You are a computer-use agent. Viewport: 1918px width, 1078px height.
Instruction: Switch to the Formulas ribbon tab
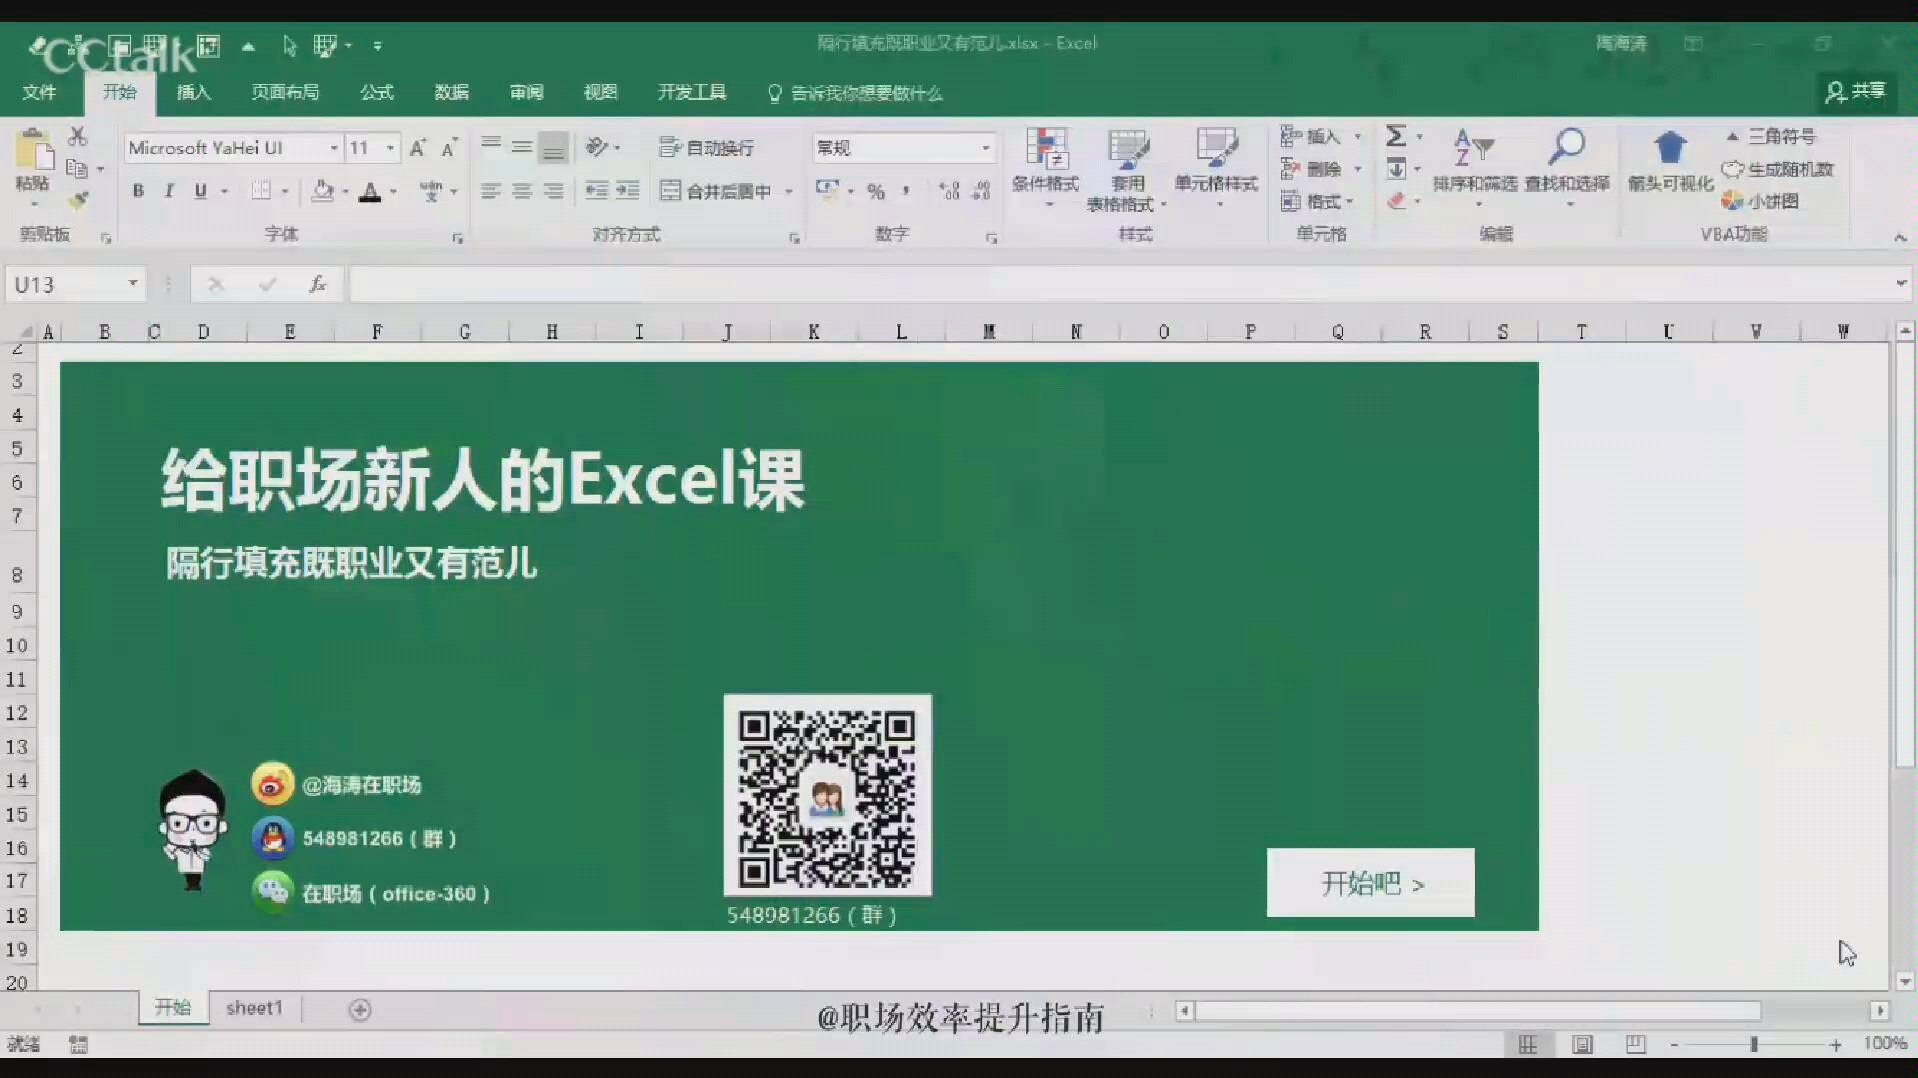coord(376,92)
